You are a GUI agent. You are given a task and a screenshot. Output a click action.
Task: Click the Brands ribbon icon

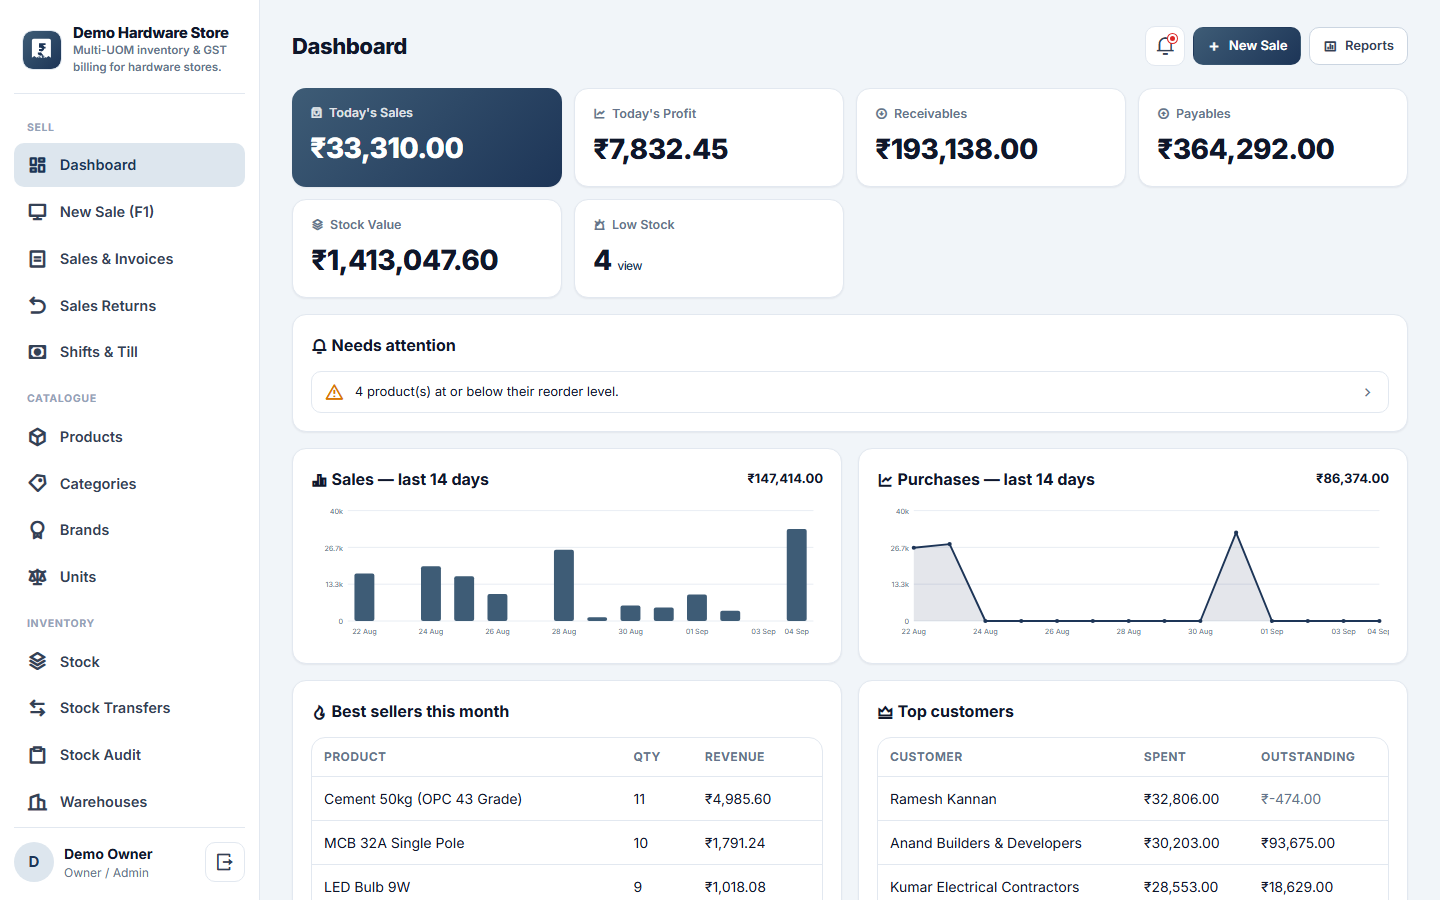click(37, 530)
